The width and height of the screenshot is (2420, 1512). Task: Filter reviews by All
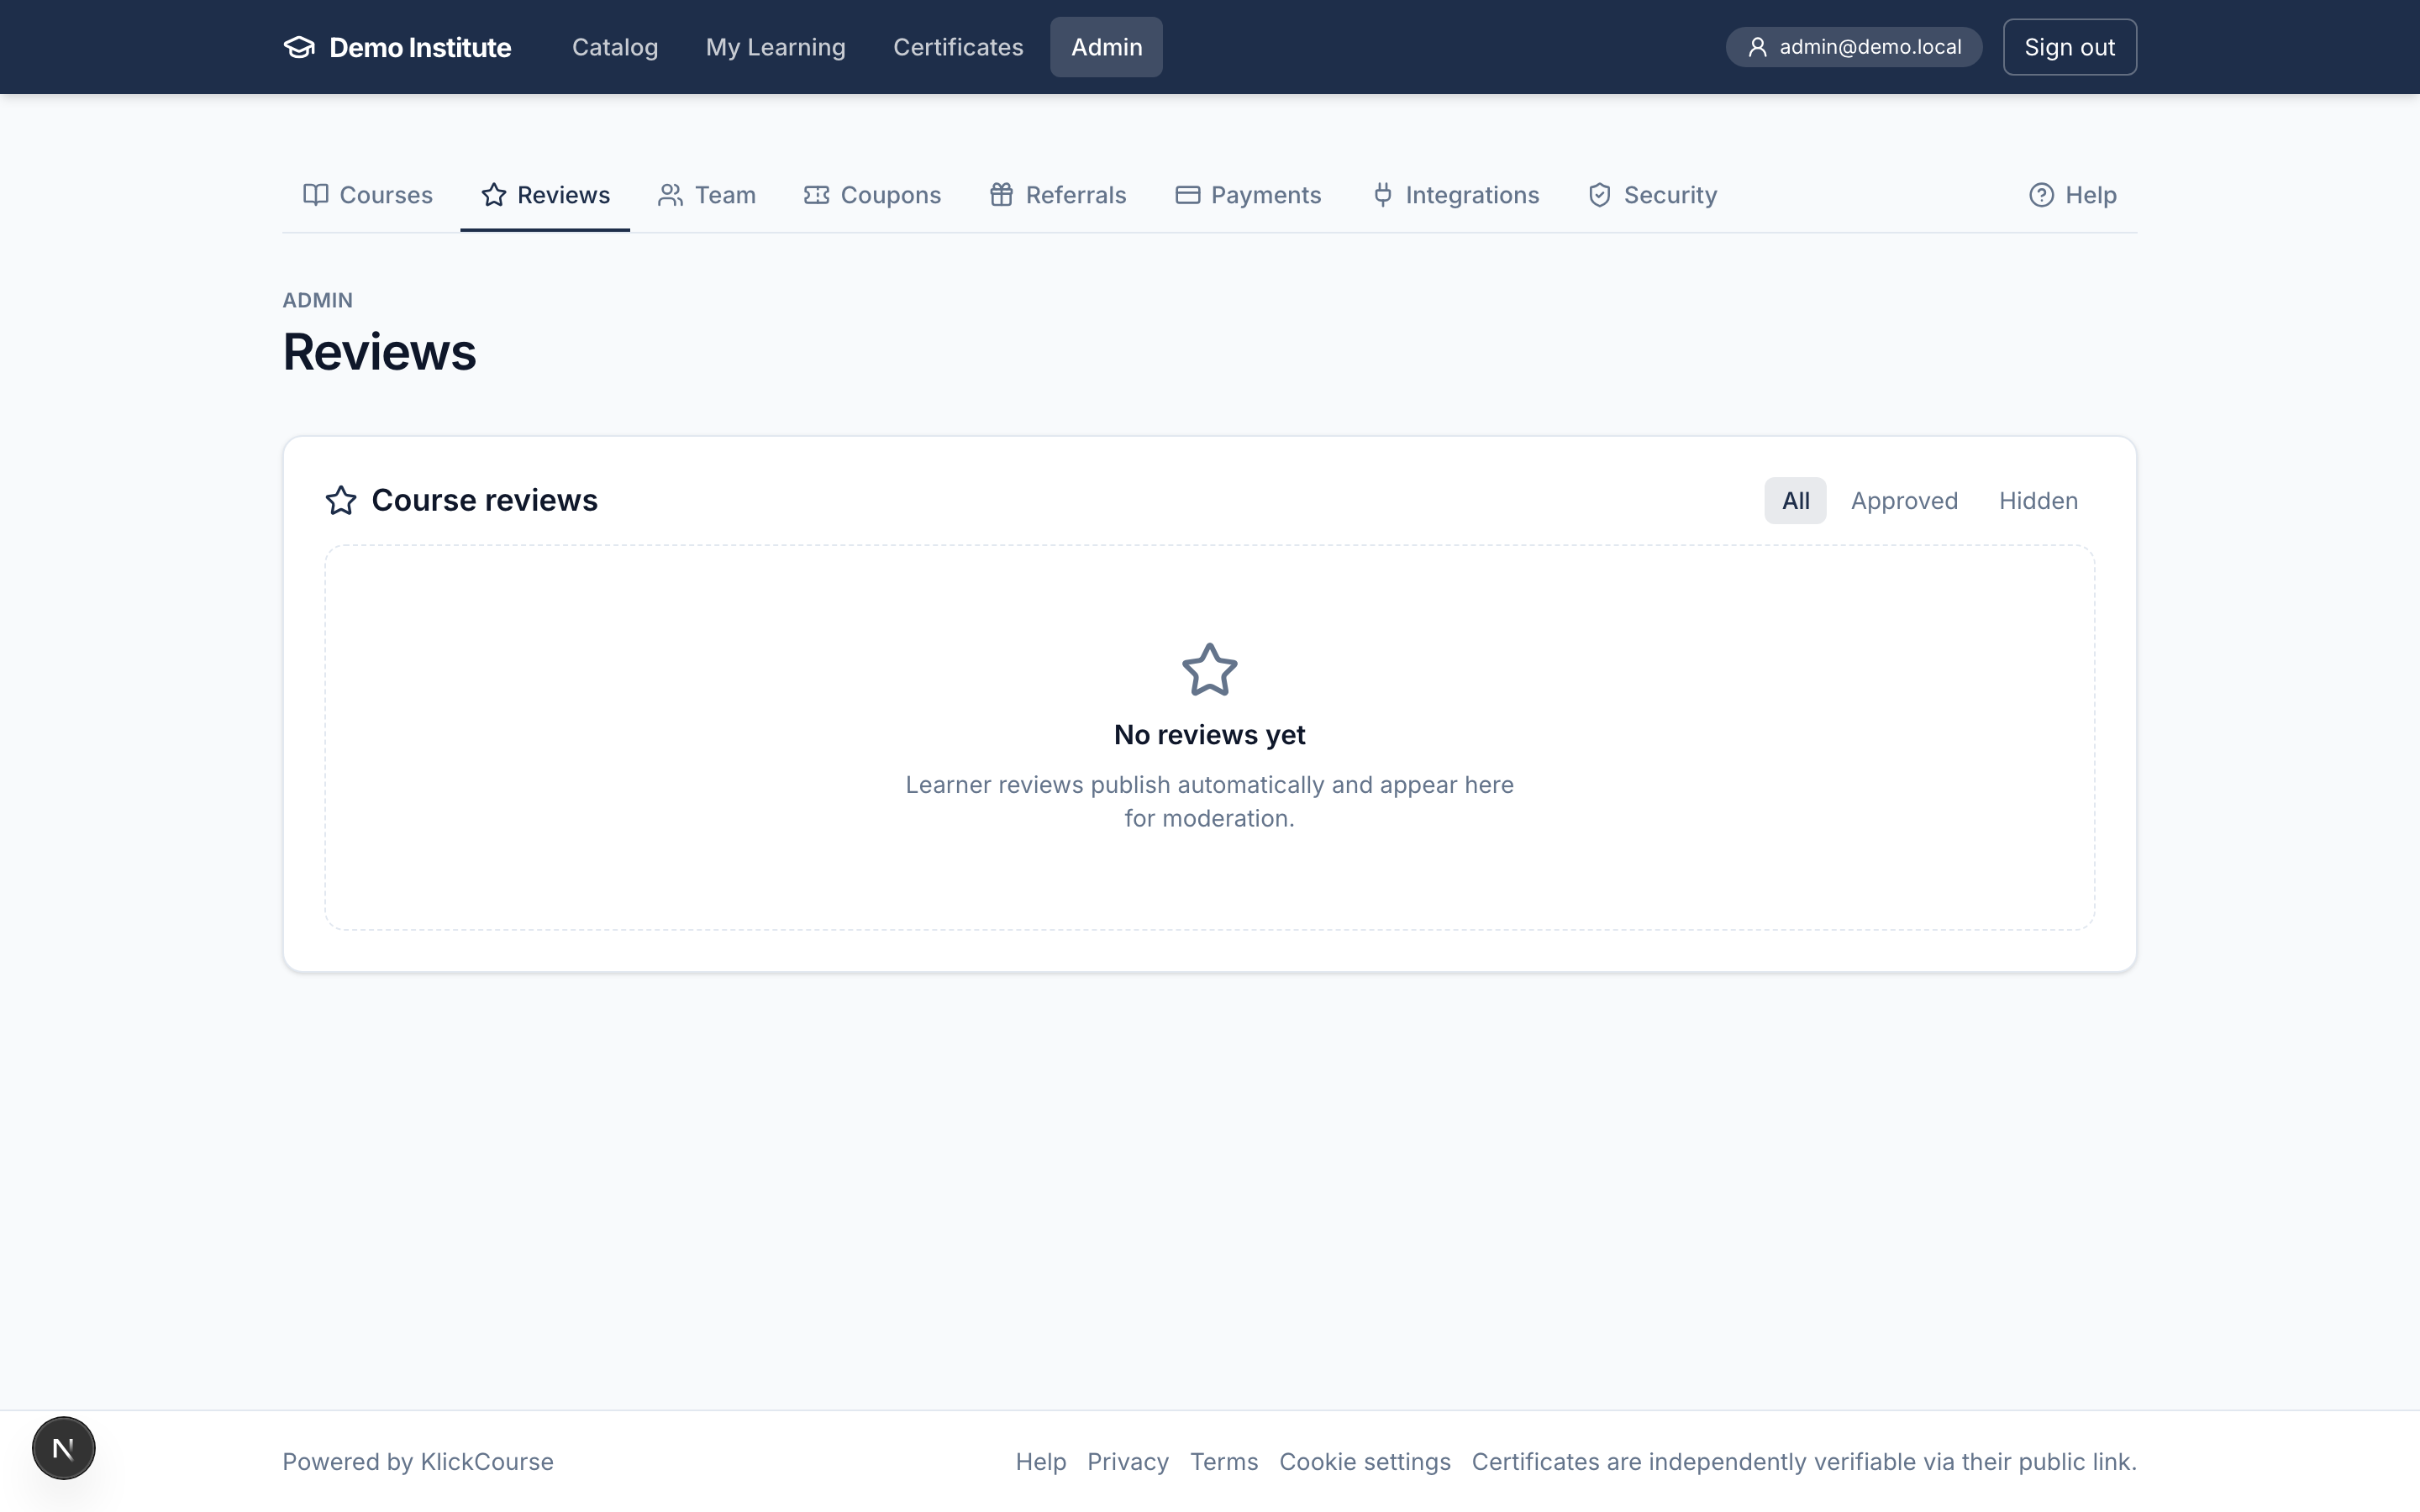click(x=1795, y=500)
